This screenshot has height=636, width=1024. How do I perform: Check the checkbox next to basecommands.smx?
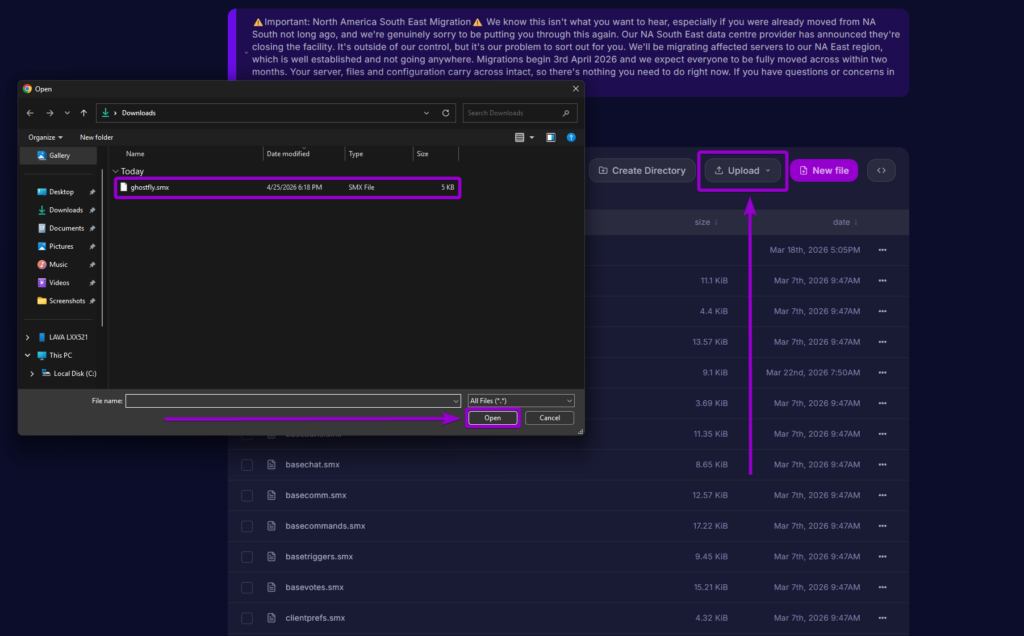tap(246, 526)
